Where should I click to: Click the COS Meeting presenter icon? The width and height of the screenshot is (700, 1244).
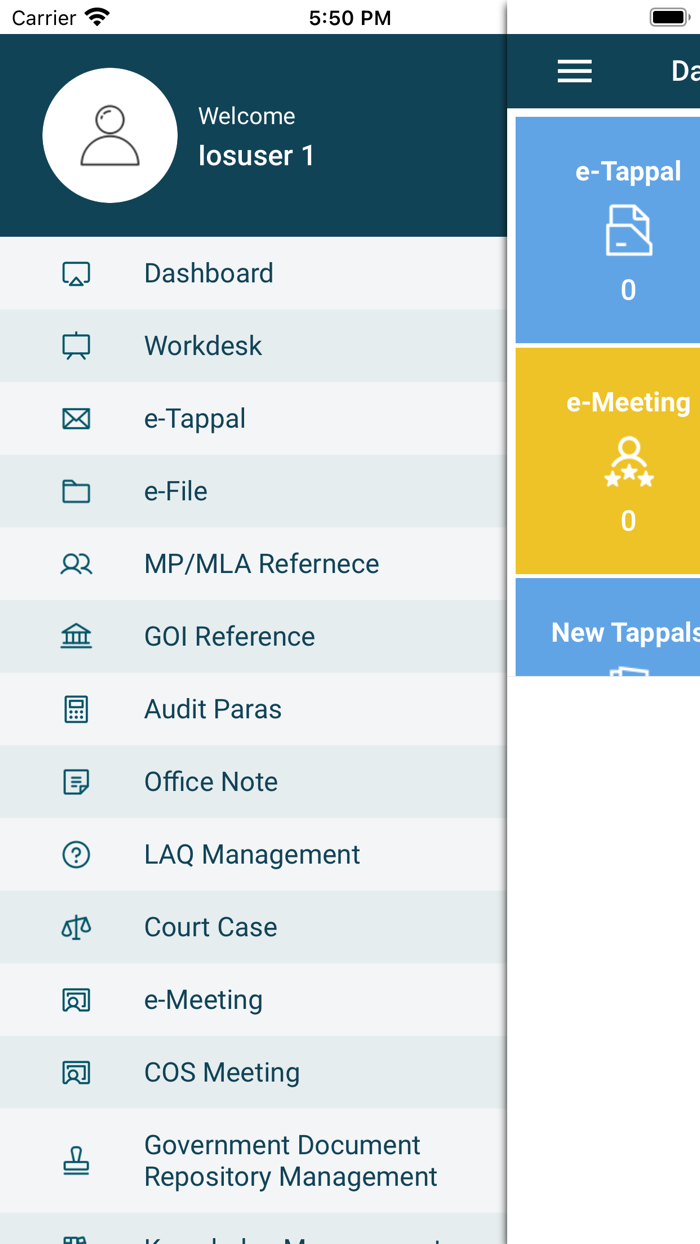[x=76, y=1073]
